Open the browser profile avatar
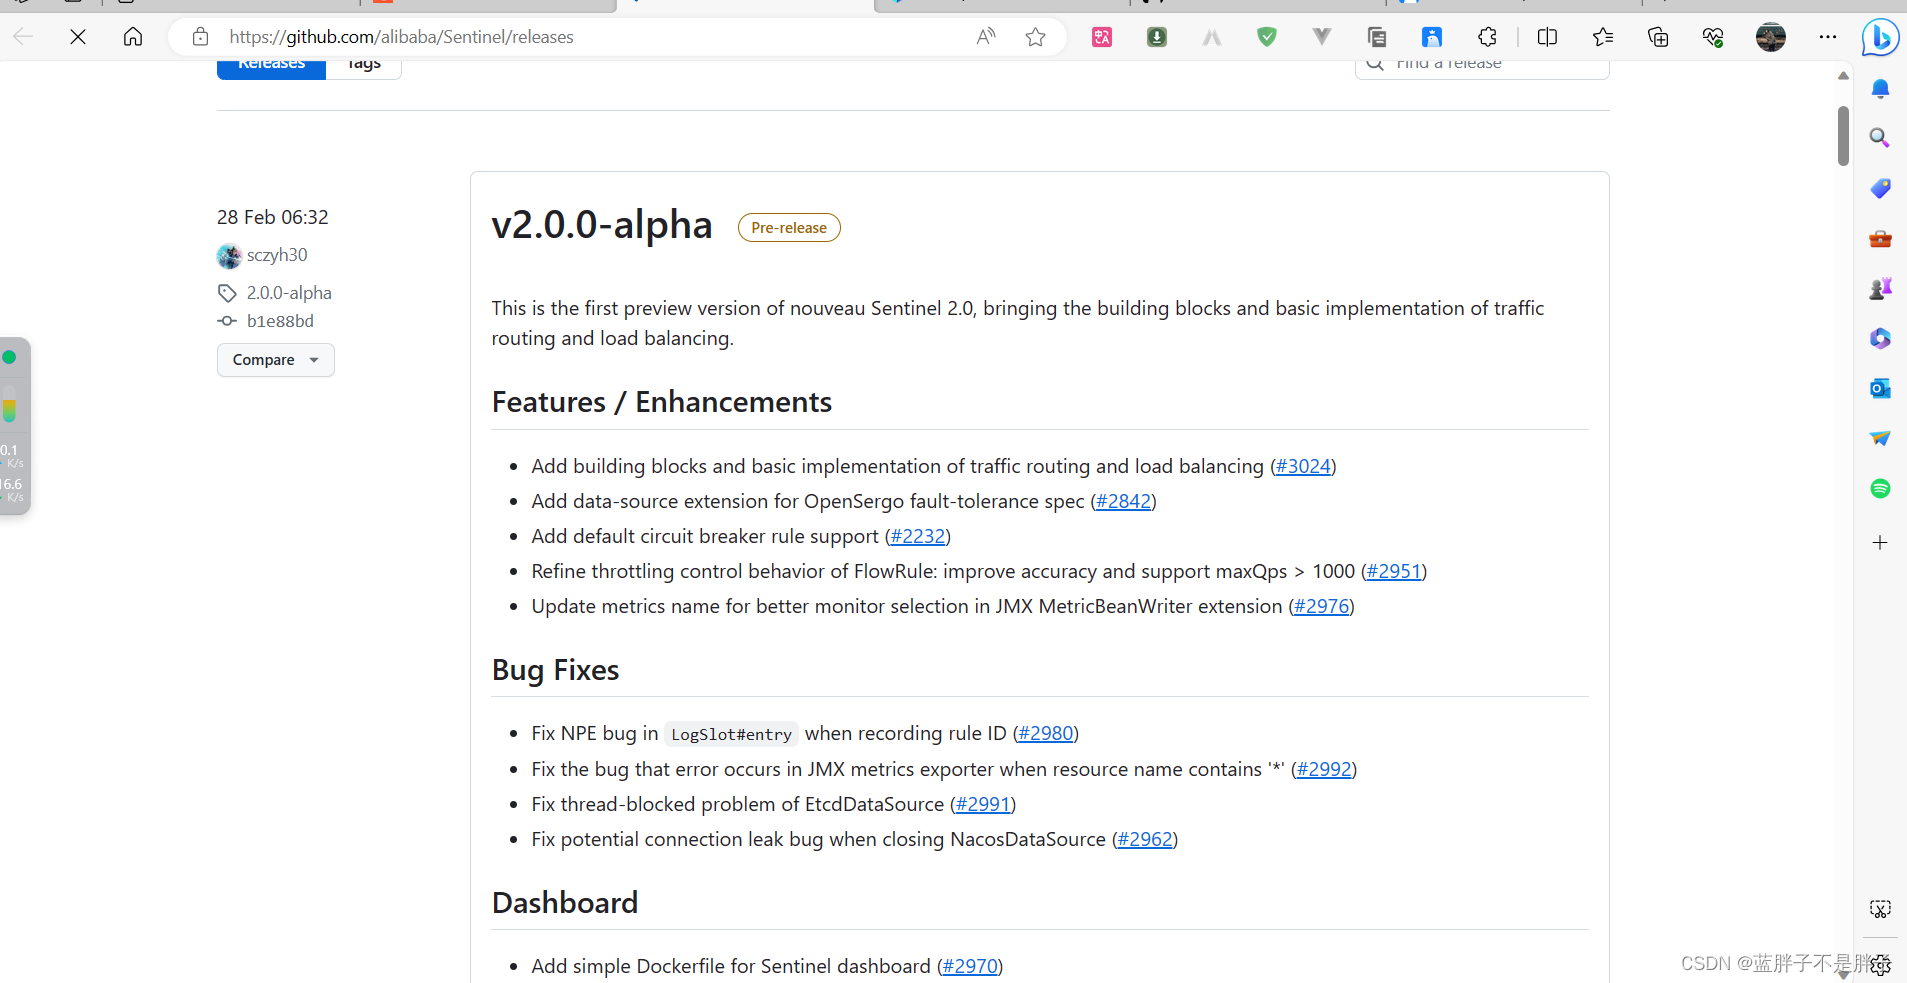This screenshot has width=1907, height=983. 1771,37
